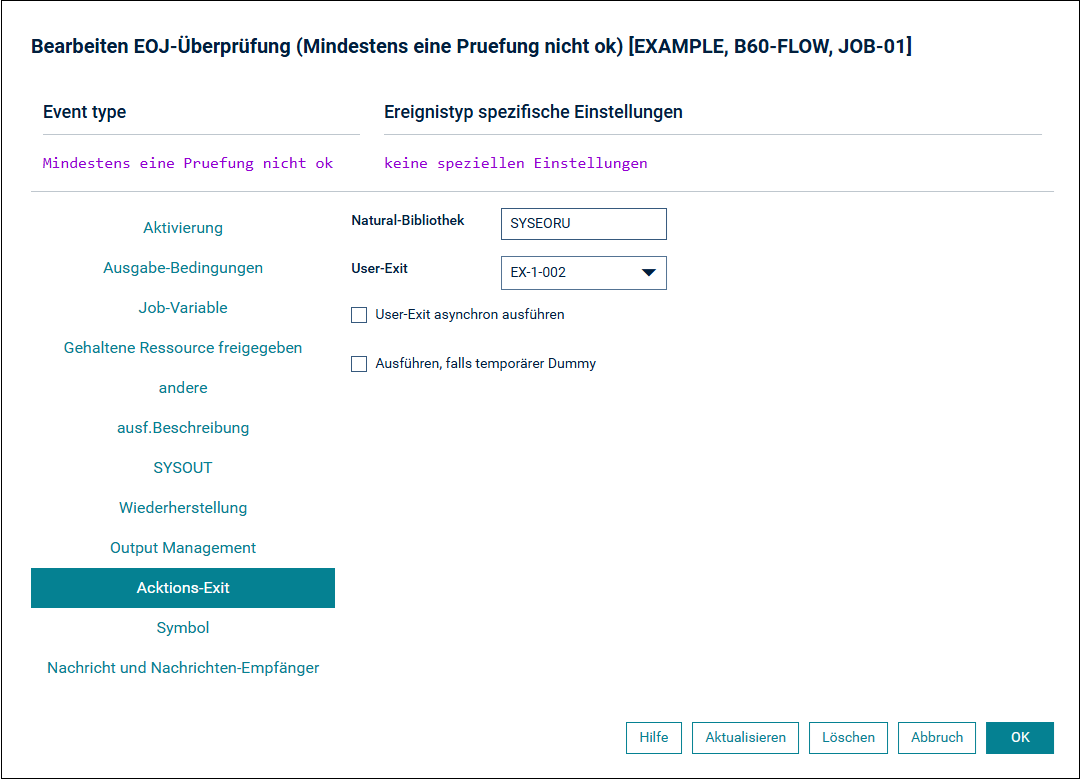The width and height of the screenshot is (1082, 782).
Task: Show the ausf.Beschreibung tab
Action: click(x=183, y=428)
